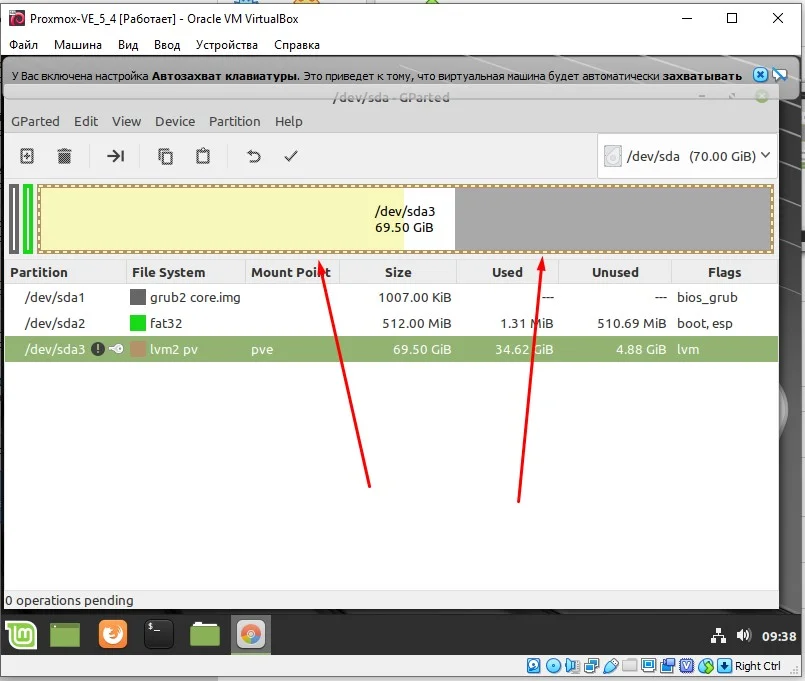Click the hard disk activity indicator
This screenshot has width=805, height=681.
tap(533, 666)
